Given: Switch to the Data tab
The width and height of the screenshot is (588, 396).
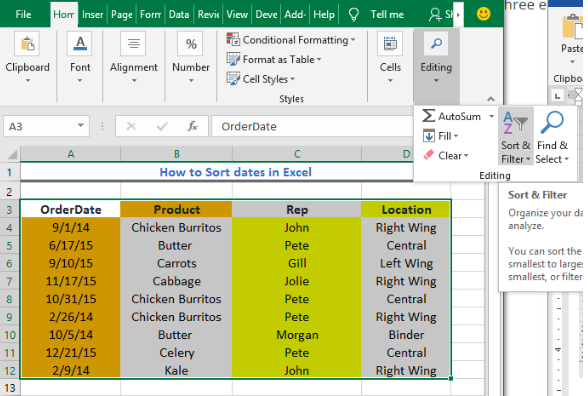Looking at the screenshot, I should point(179,15).
